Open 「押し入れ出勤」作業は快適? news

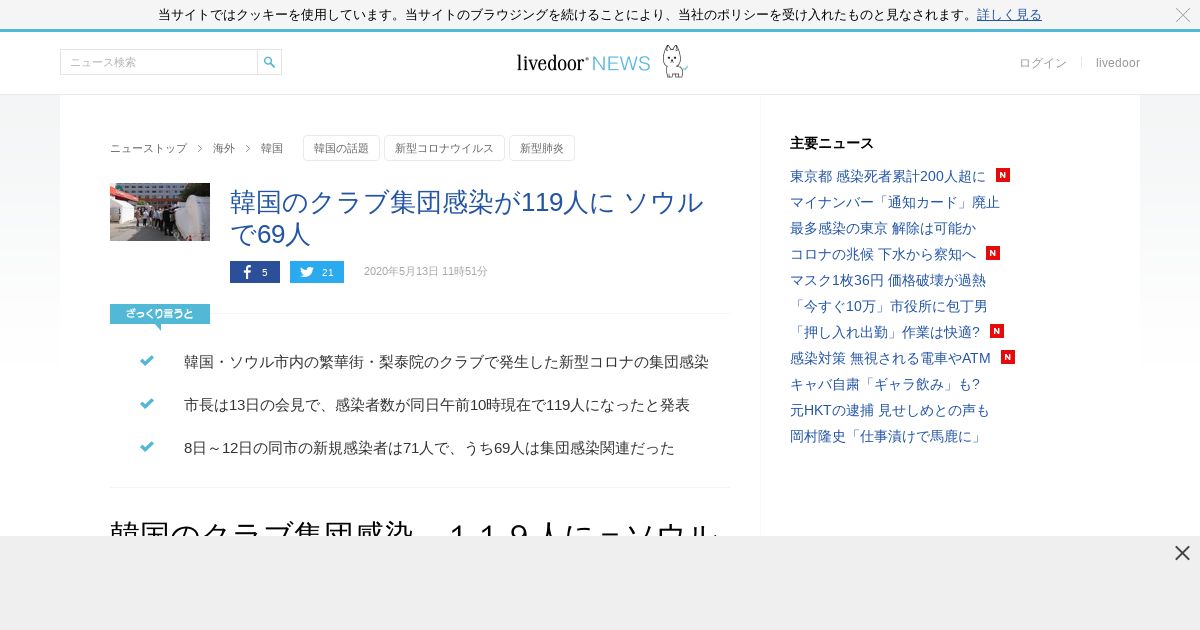pyautogui.click(x=885, y=332)
